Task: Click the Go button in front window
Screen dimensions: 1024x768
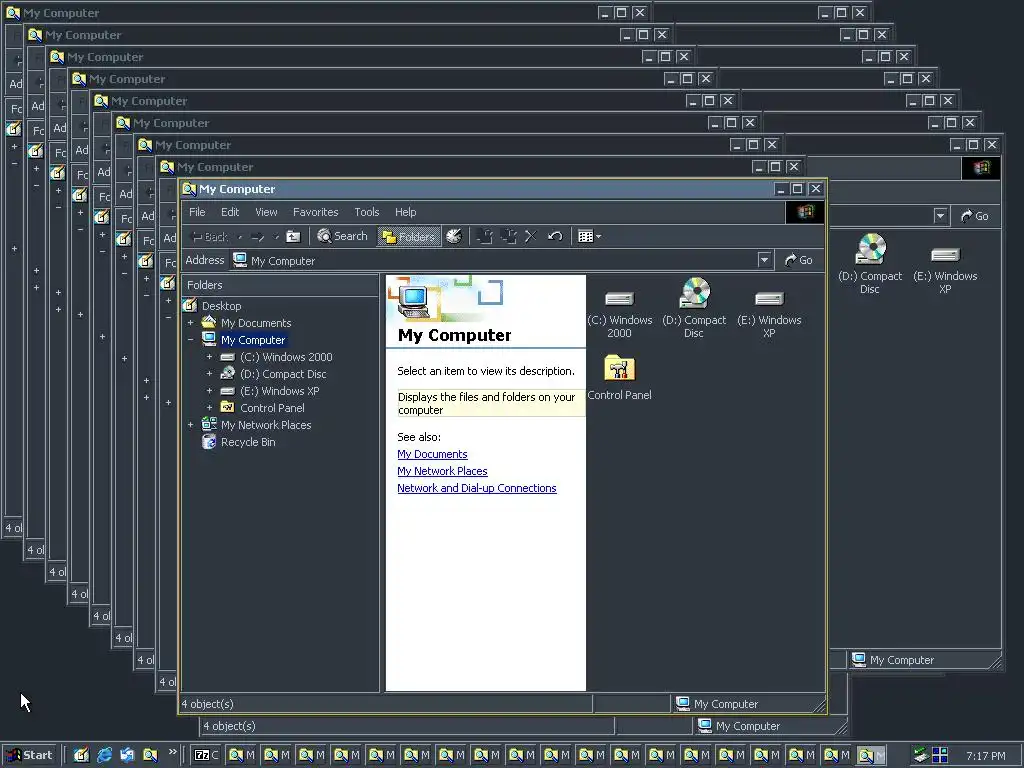Action: 798,260
